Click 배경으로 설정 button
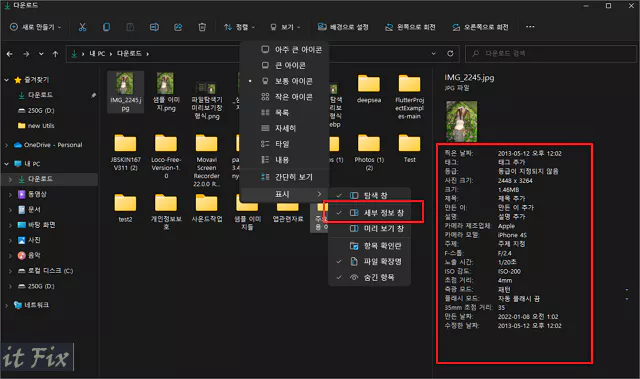Image resolution: width=640 pixels, height=379 pixels. click(343, 27)
